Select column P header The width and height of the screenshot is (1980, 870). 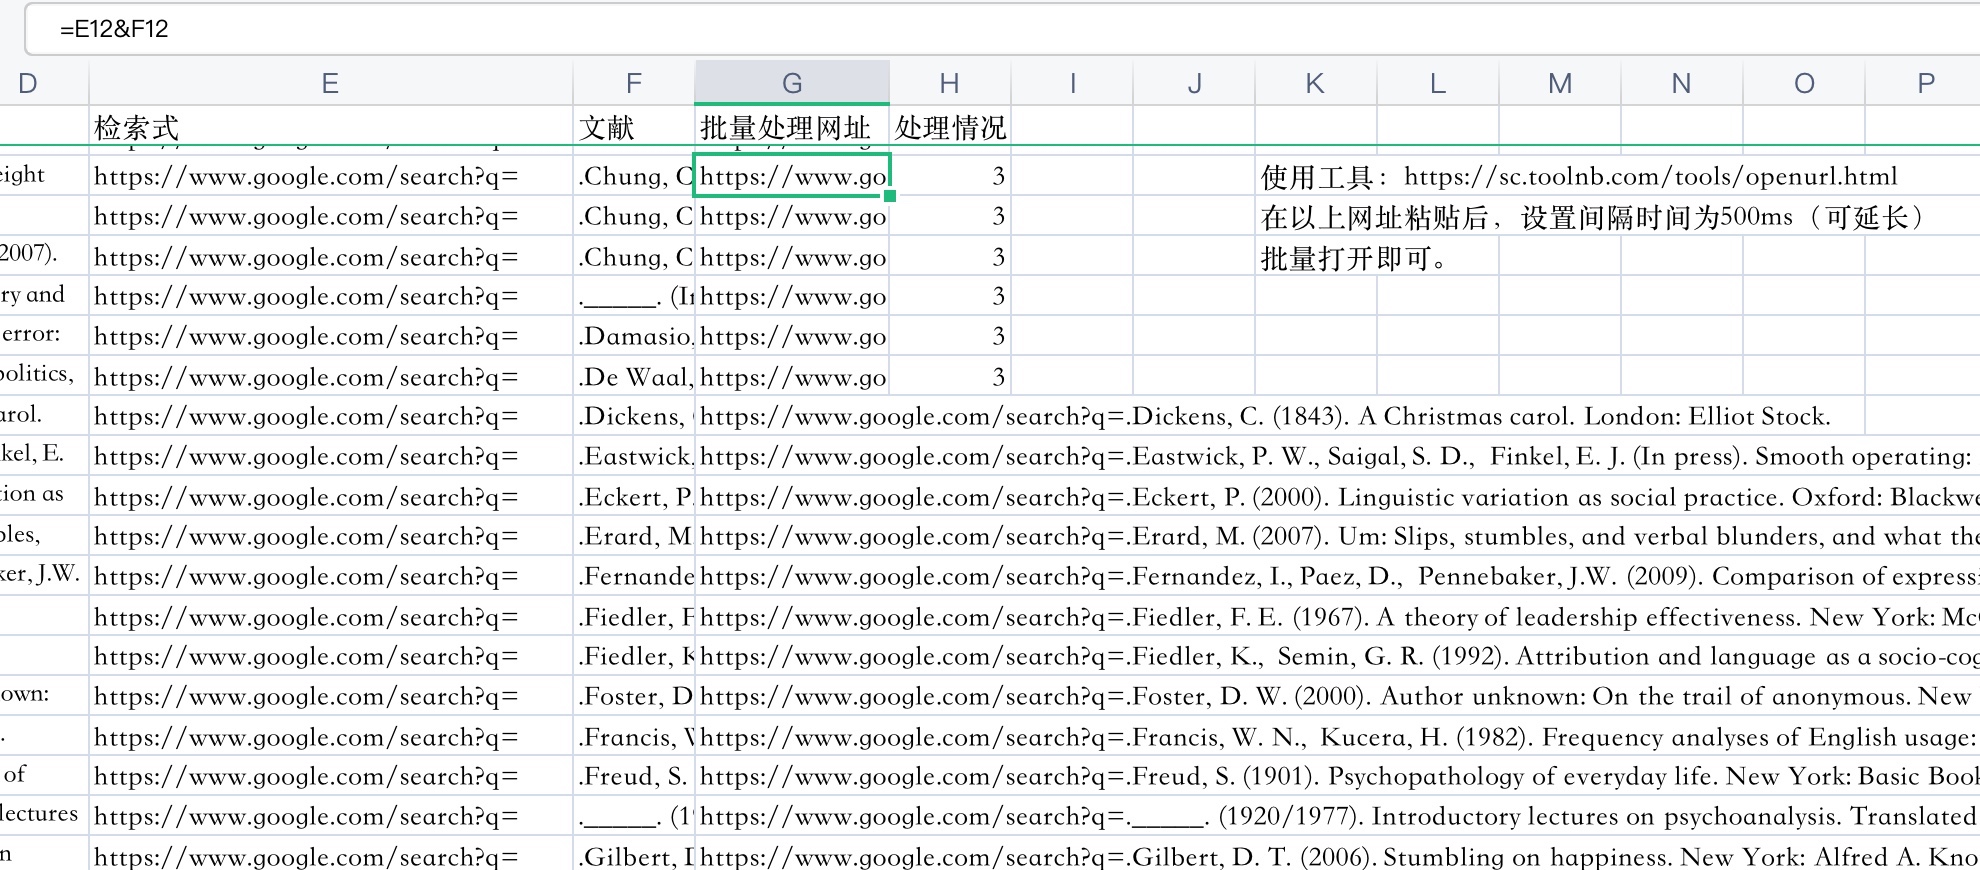coord(1925,83)
